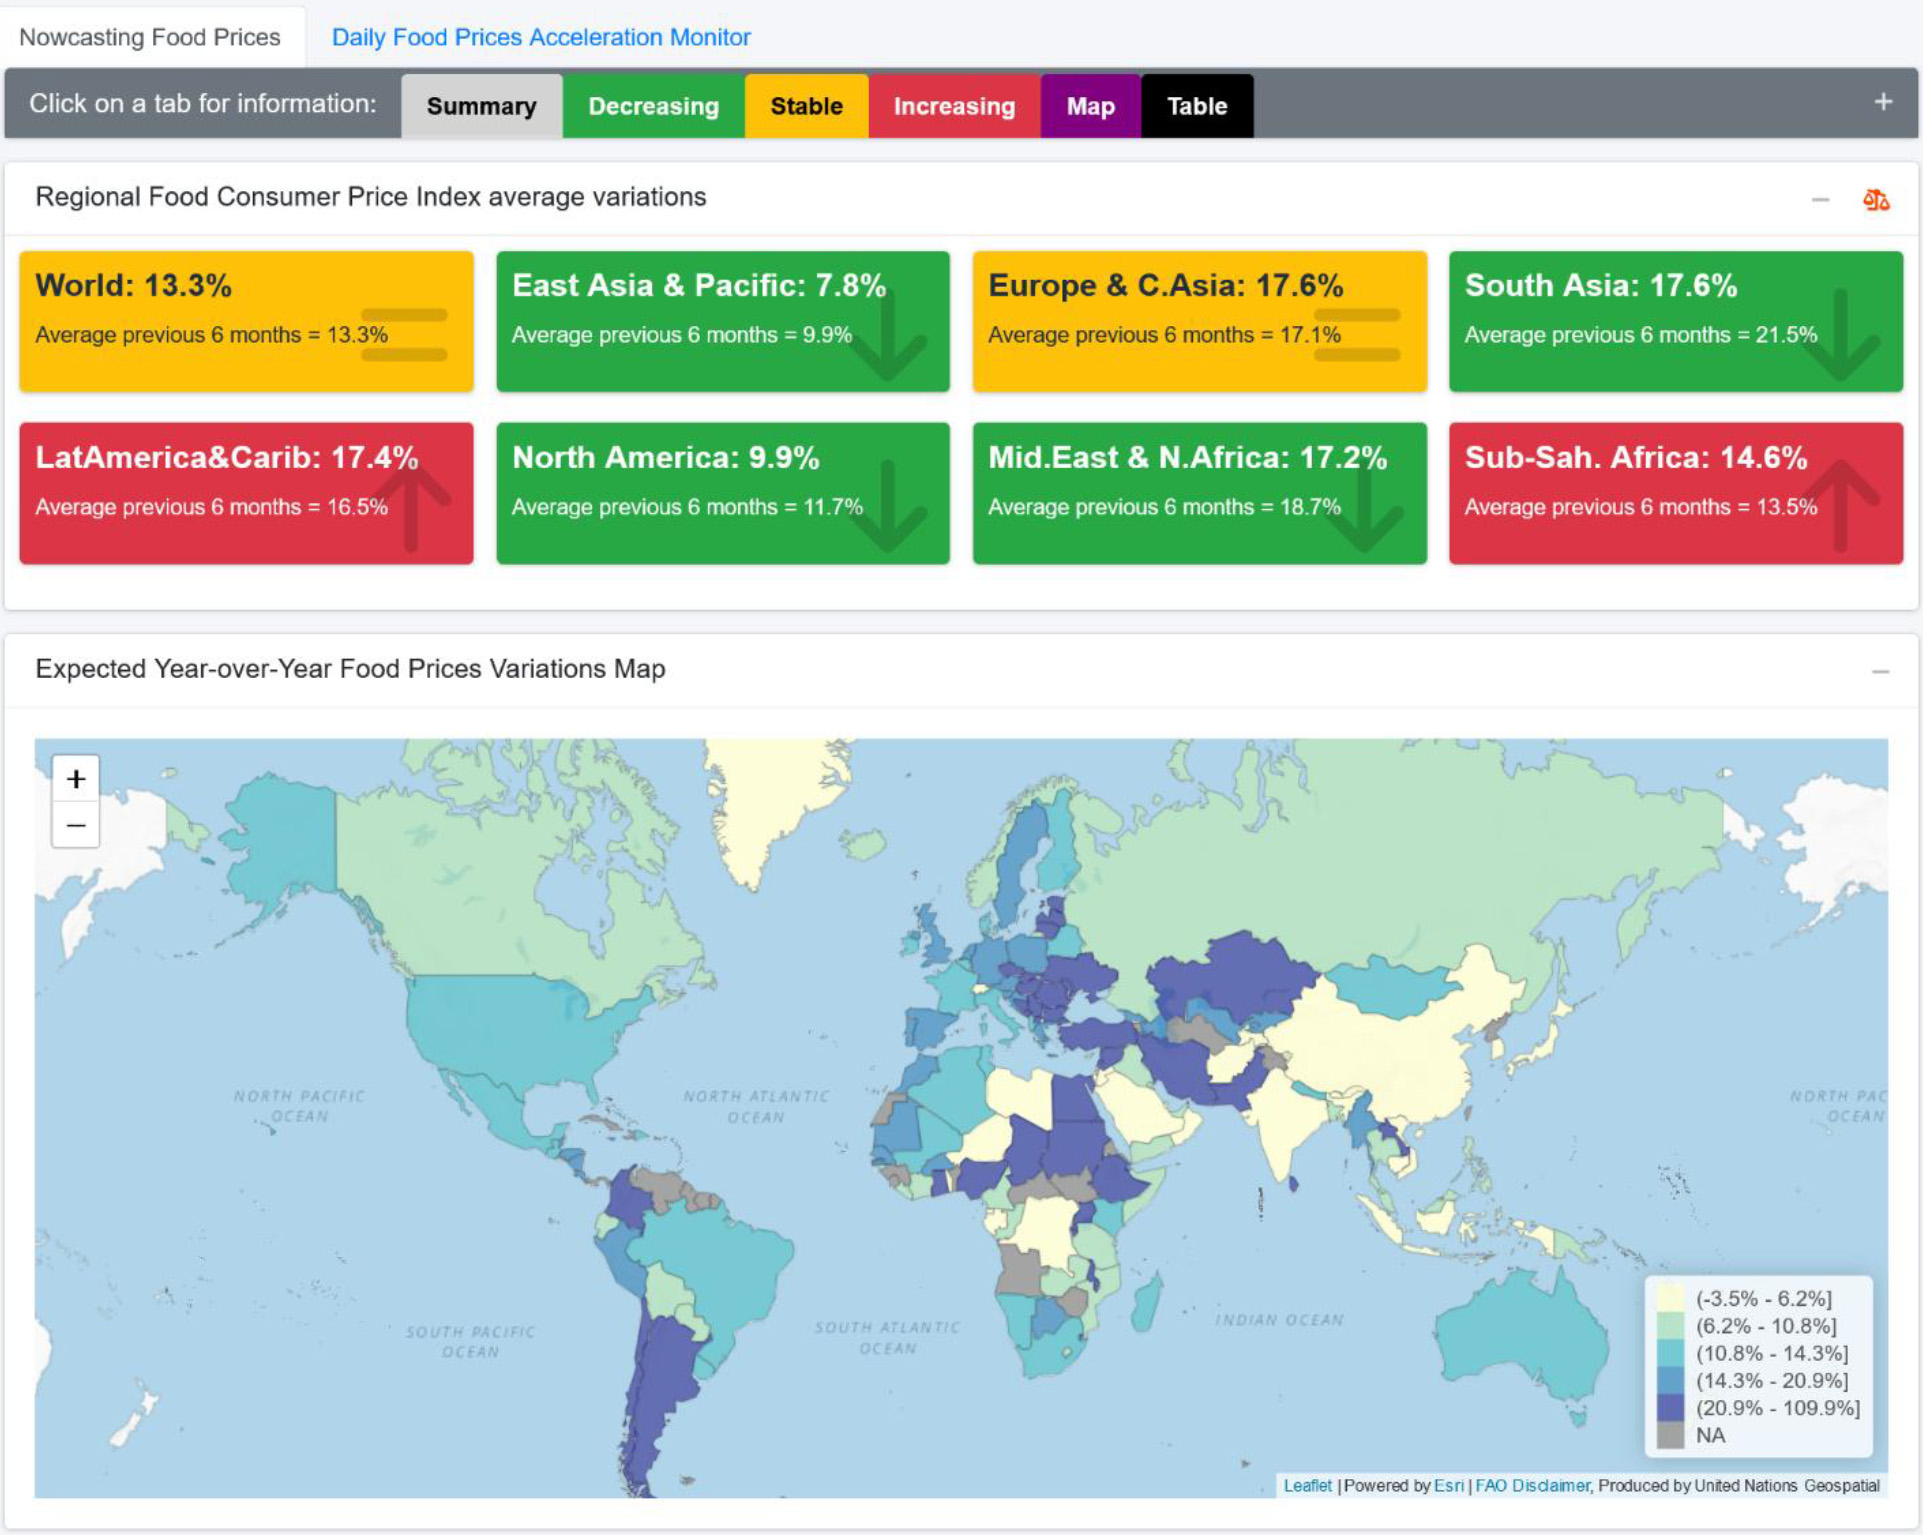
Task: Switch to the Table tab
Action: pyautogui.click(x=1195, y=107)
